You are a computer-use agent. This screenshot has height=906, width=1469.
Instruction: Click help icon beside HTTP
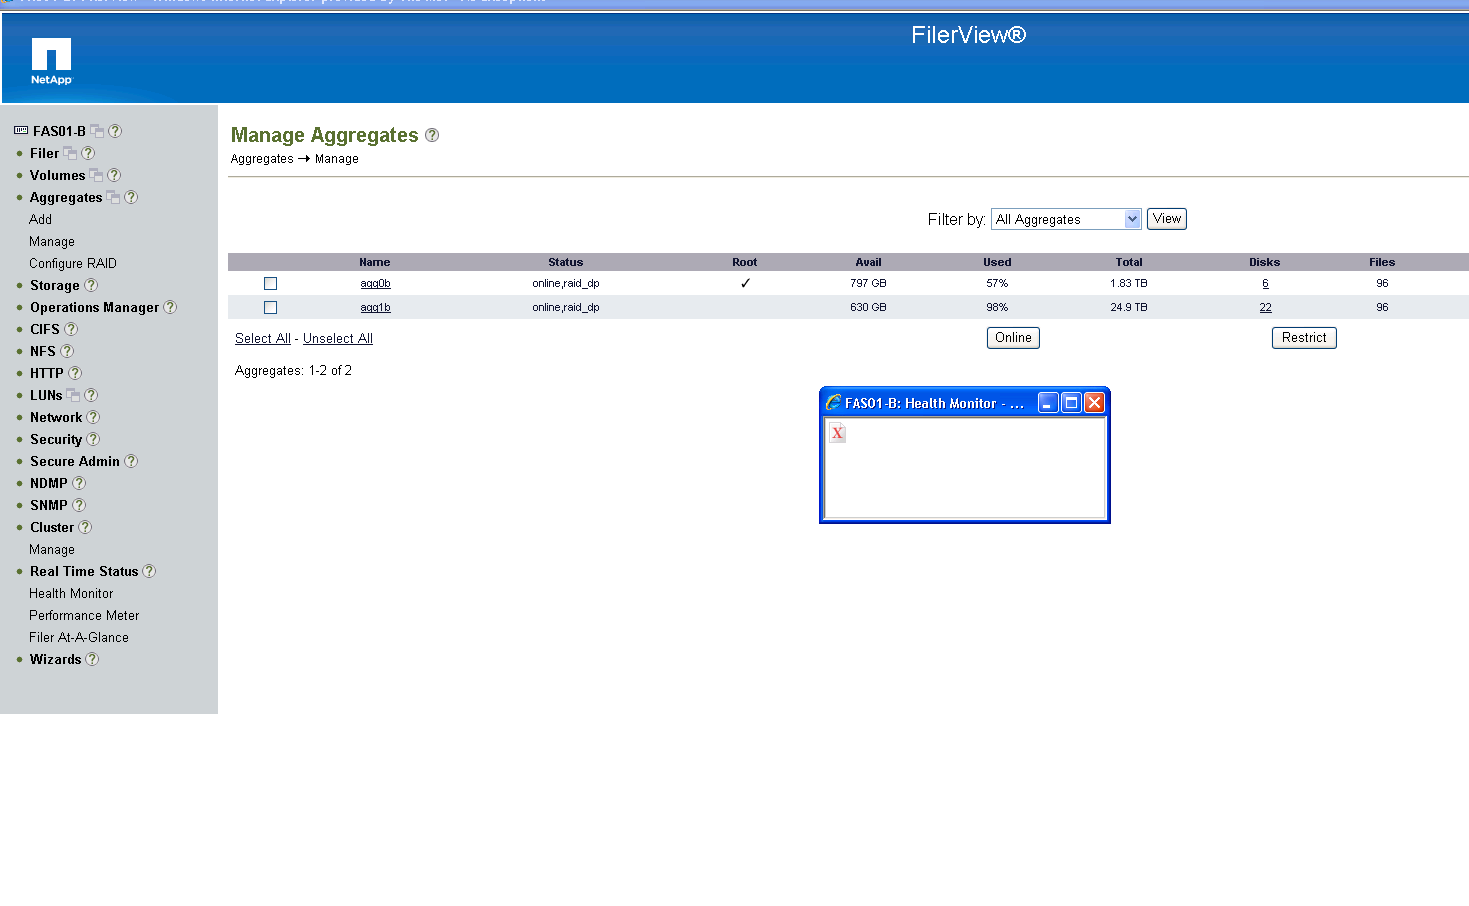[x=75, y=373]
